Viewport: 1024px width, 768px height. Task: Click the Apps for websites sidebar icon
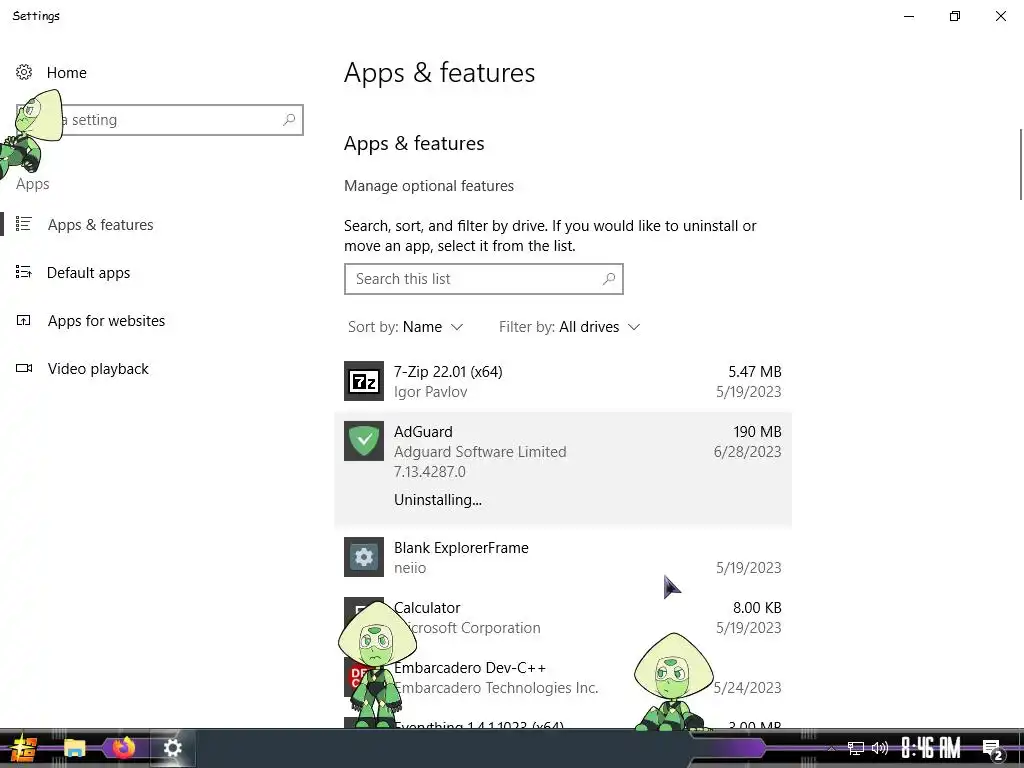[x=24, y=320]
